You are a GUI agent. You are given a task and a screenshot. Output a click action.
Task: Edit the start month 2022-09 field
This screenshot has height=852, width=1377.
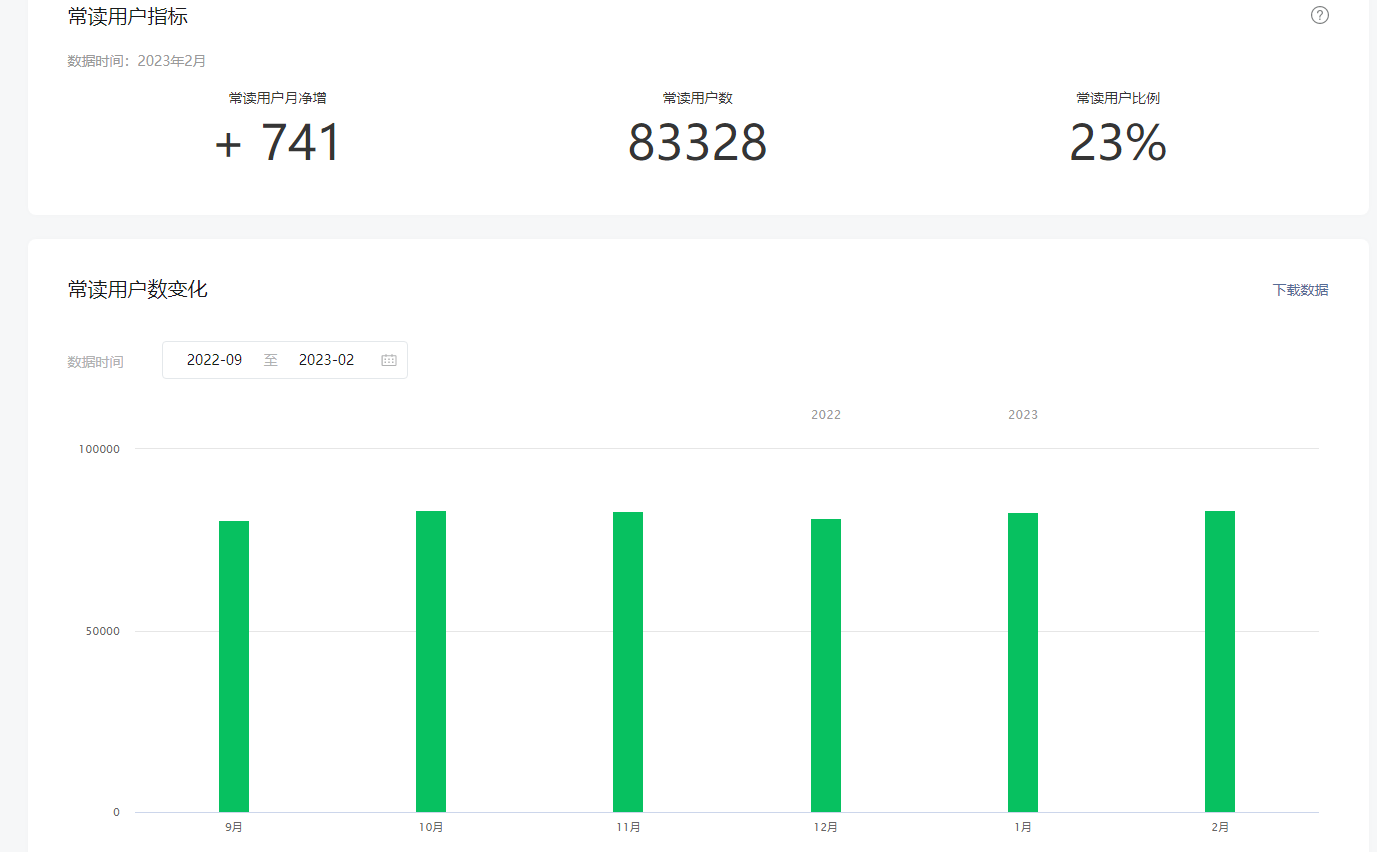(215, 360)
